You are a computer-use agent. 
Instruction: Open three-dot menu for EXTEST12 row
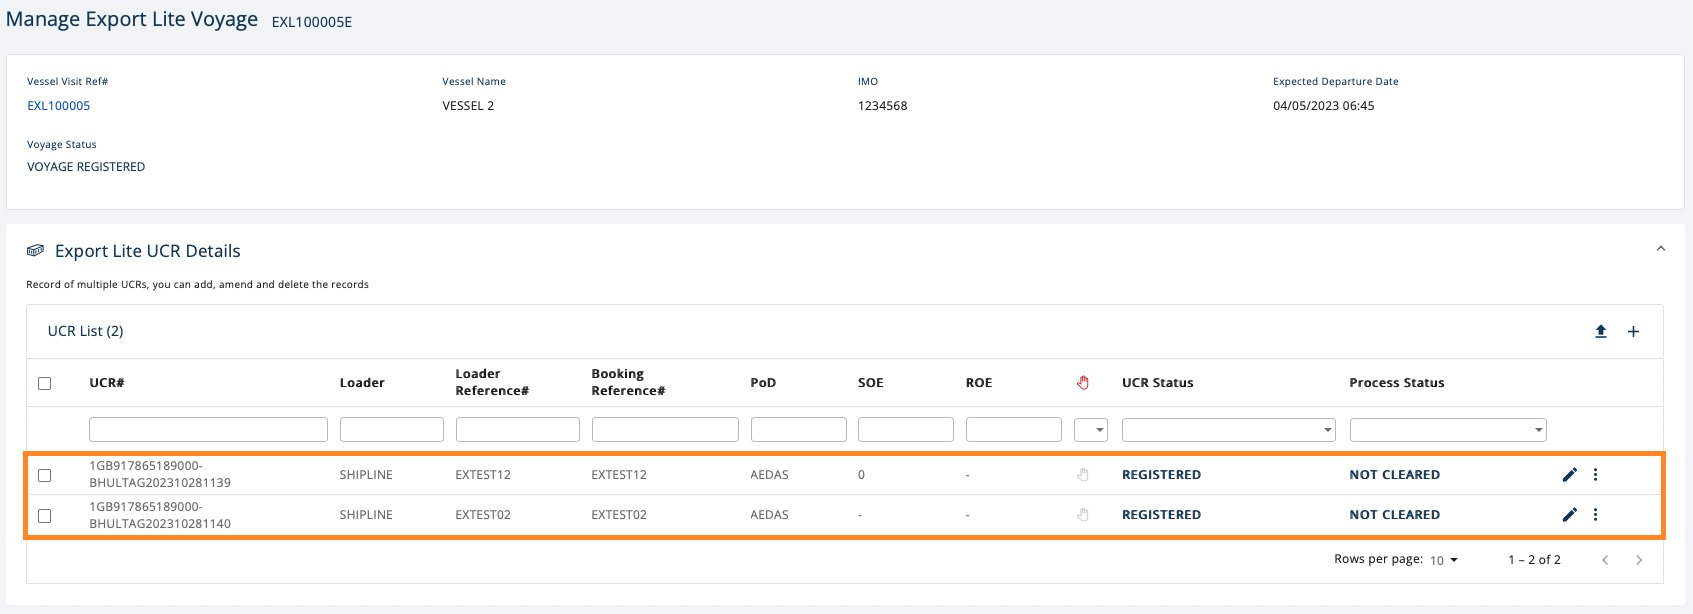click(x=1595, y=475)
